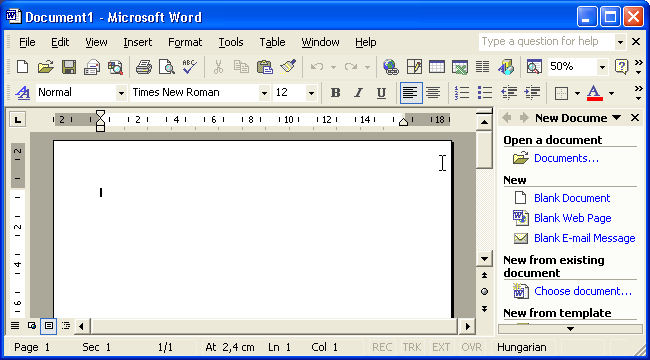650x360 pixels.
Task: Open the Style dropdown showing Normal
Action: [121, 93]
